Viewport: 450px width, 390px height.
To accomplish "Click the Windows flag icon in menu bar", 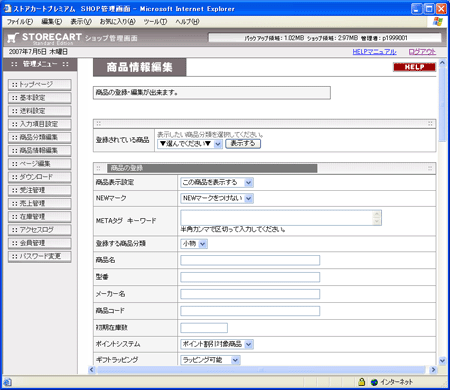I will pos(437,22).
